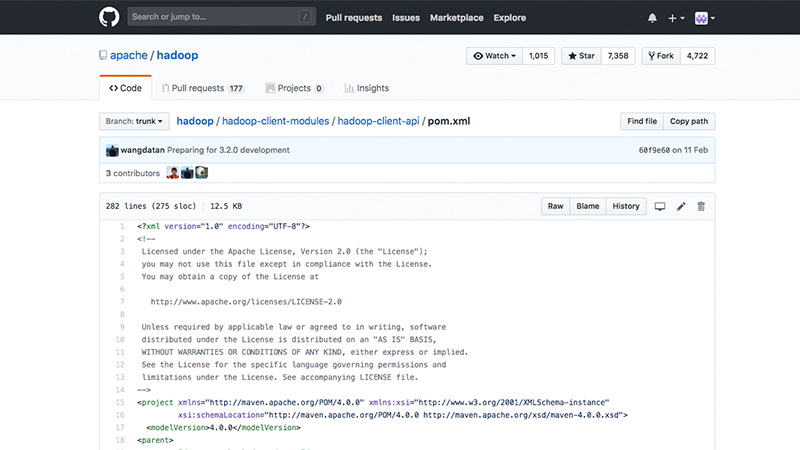View the 7,358 stargazers count
Image resolution: width=800 pixels, height=450 pixels.
point(618,56)
